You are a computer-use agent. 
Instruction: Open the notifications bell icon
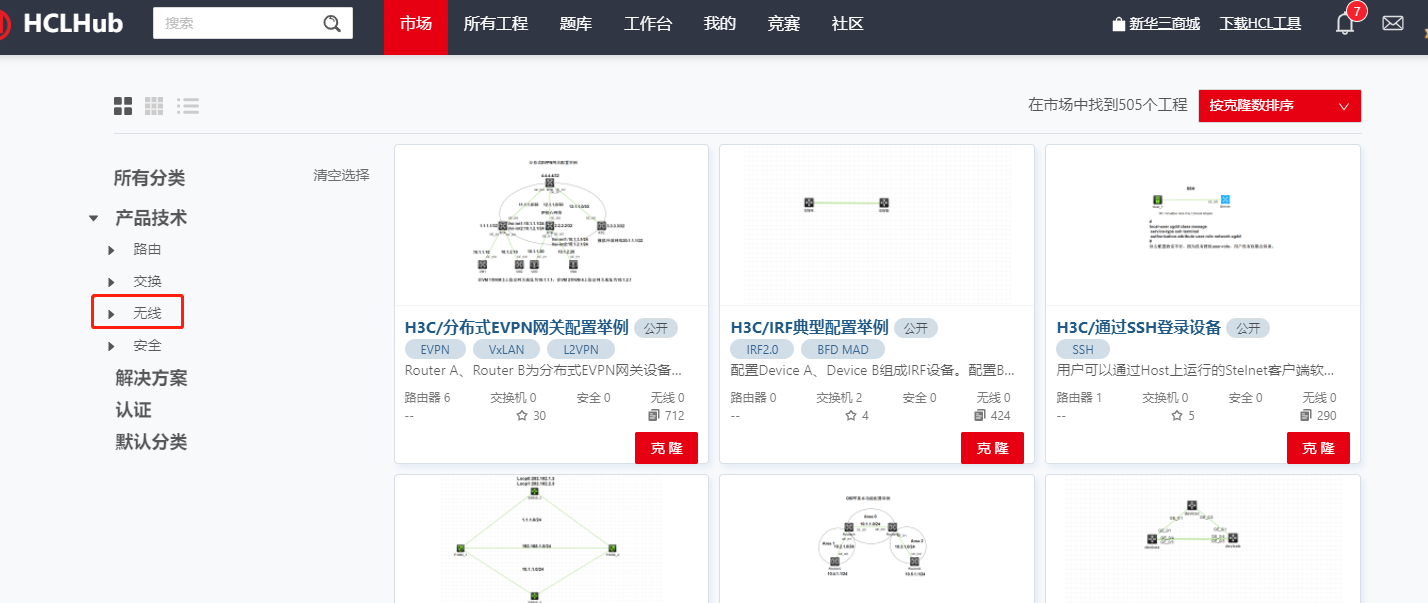pyautogui.click(x=1345, y=24)
